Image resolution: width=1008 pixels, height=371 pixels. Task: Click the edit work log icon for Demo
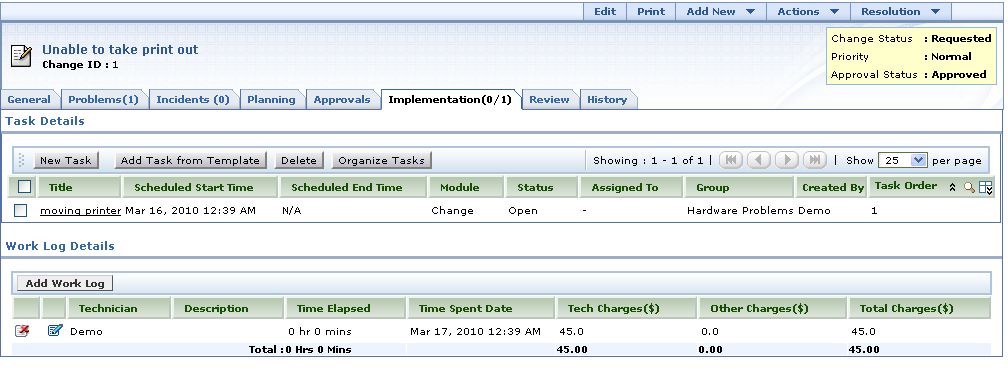55,330
